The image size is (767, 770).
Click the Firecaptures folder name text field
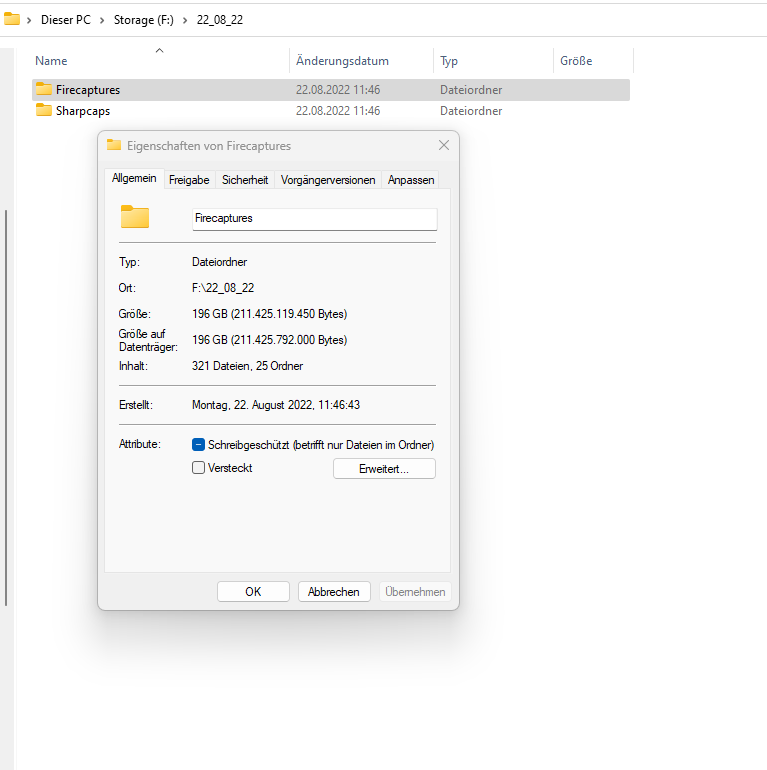tap(314, 218)
